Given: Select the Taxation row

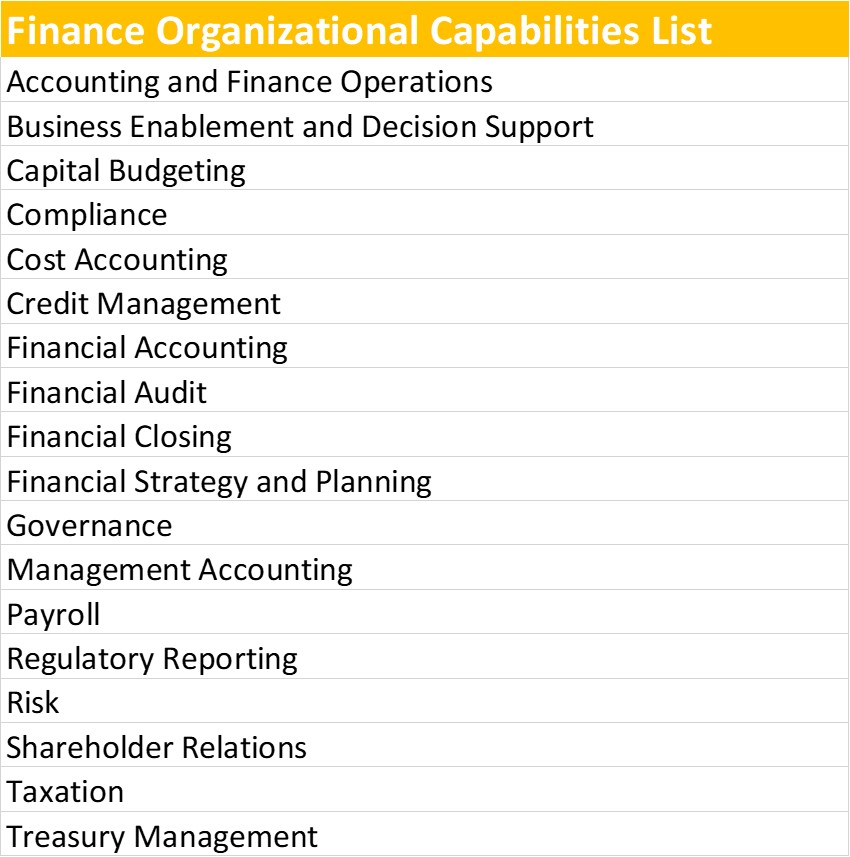Looking at the screenshot, I should [66, 791].
